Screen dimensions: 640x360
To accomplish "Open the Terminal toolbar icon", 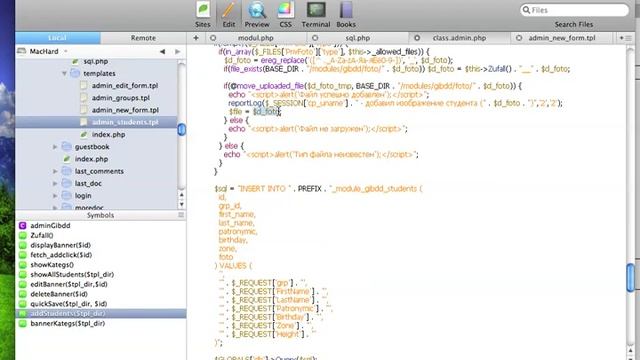I will click(316, 15).
